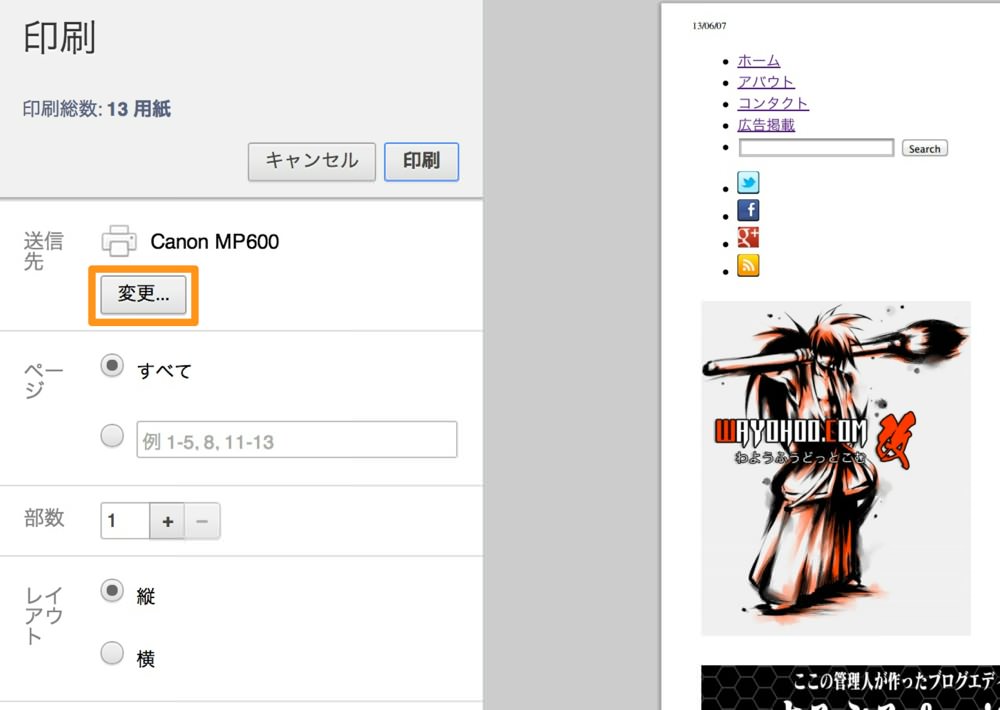Click the 13/06/07 date in preview
1000x710 pixels.
(709, 26)
